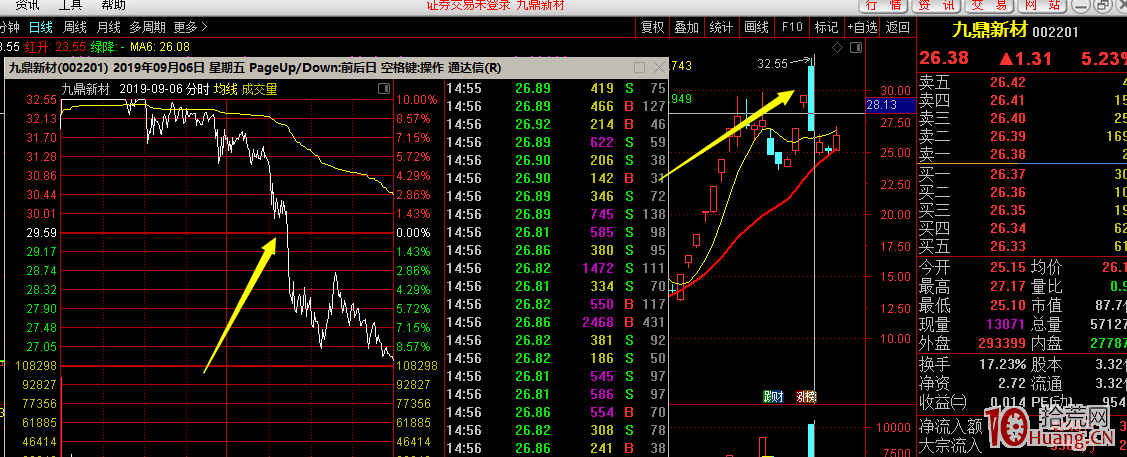Click 标记 in the chart toolbar

(826, 27)
